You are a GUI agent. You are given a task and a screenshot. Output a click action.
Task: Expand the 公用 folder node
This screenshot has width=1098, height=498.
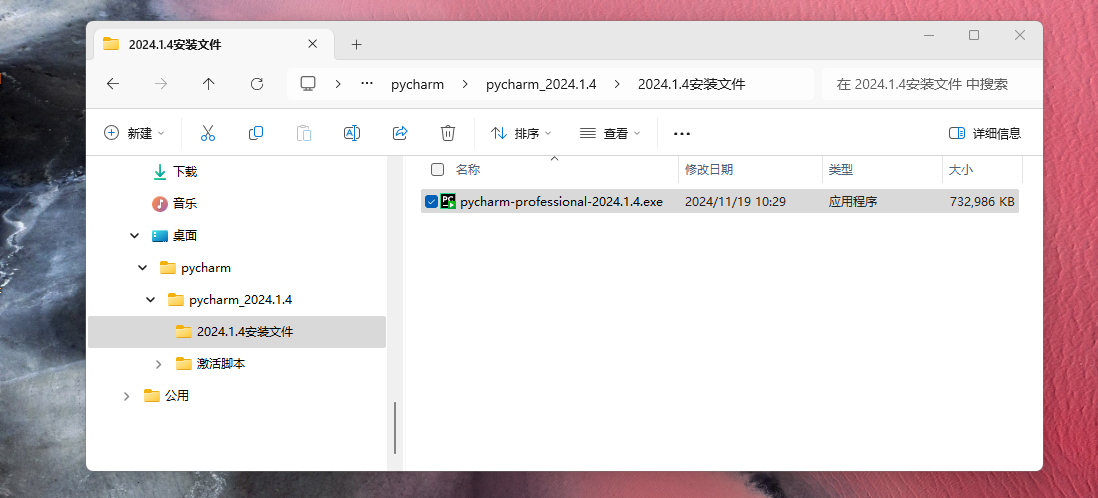pyautogui.click(x=127, y=396)
